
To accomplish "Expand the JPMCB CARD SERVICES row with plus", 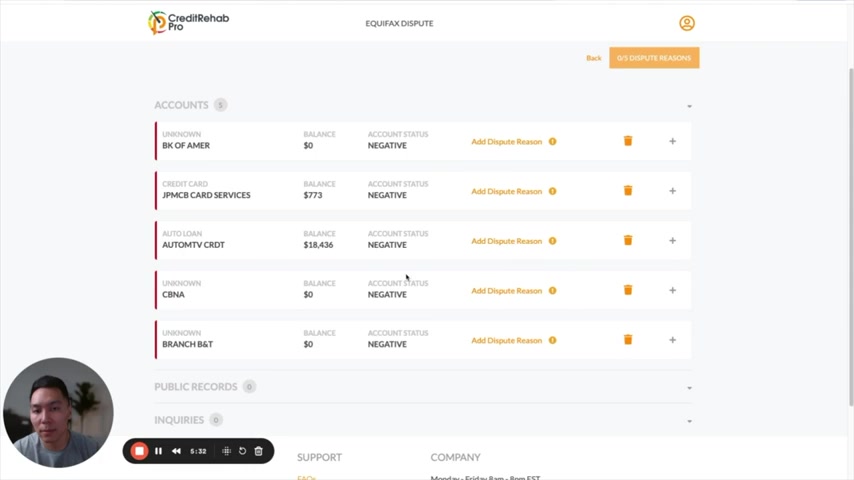I will coord(673,191).
